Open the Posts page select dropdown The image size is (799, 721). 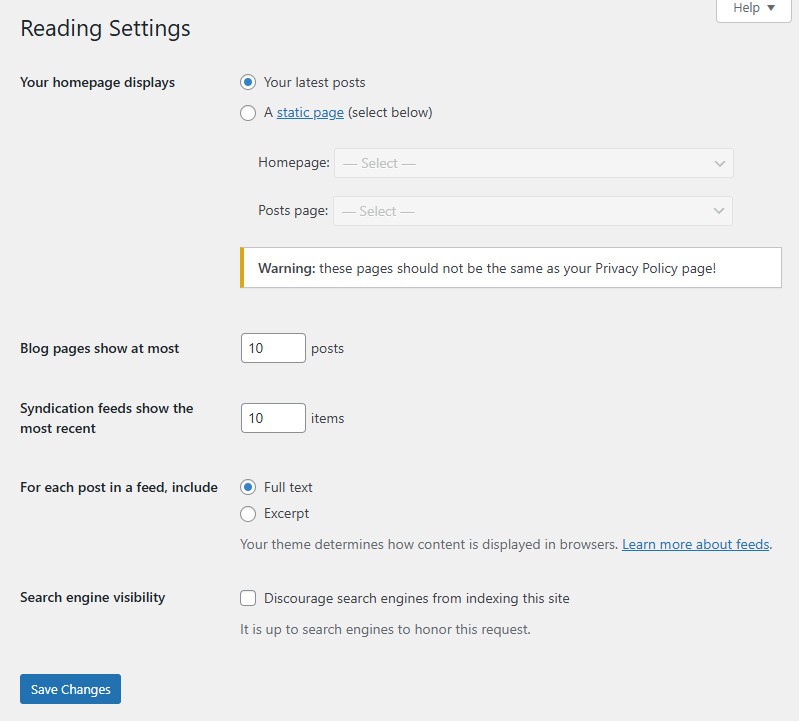pos(533,211)
